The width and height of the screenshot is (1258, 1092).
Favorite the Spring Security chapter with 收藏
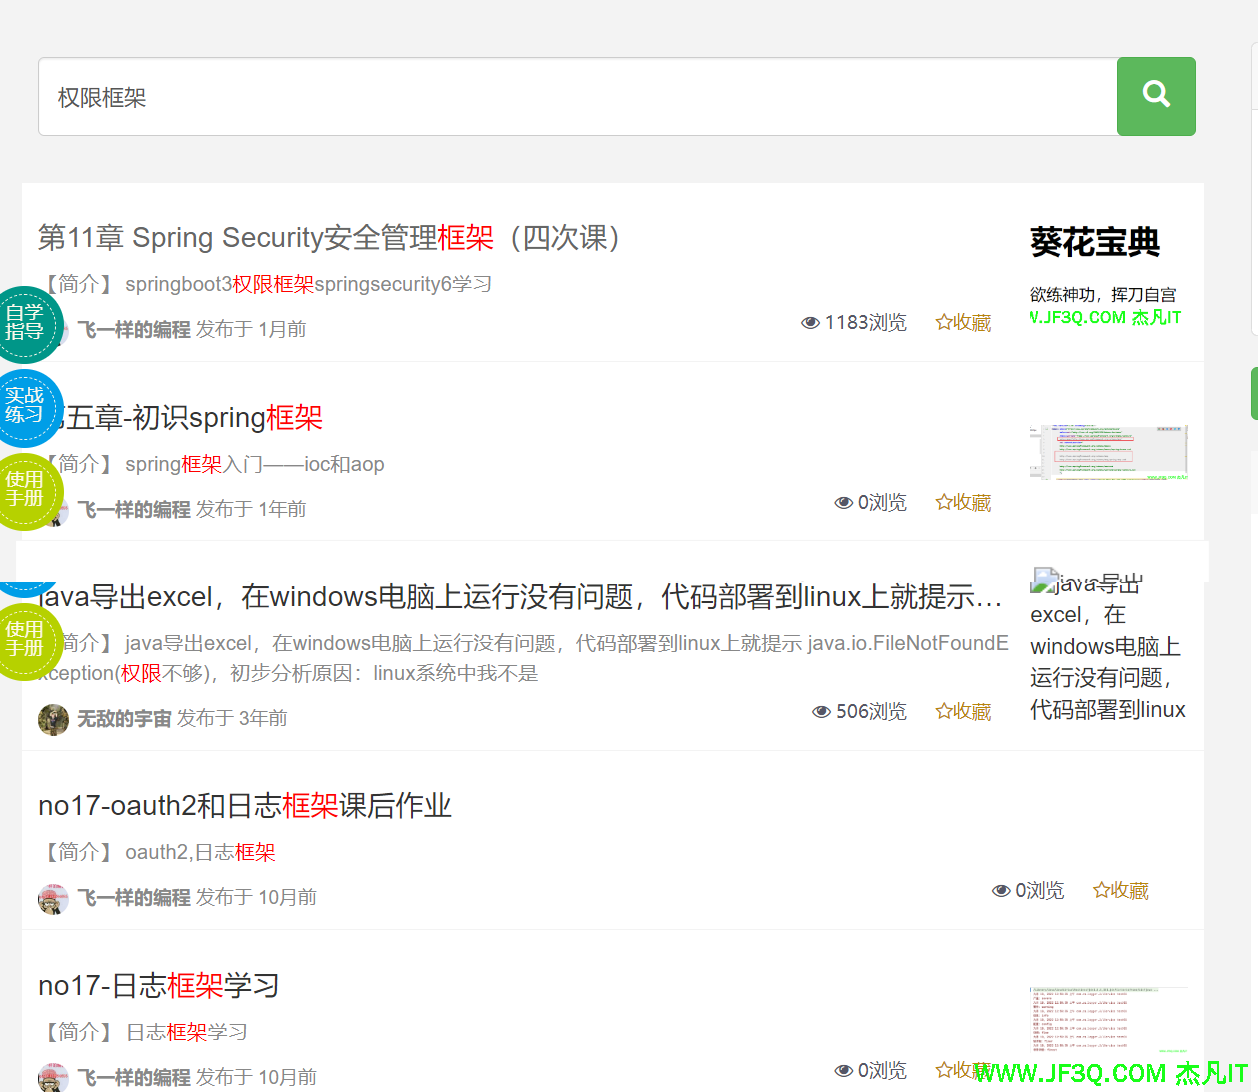tap(963, 322)
